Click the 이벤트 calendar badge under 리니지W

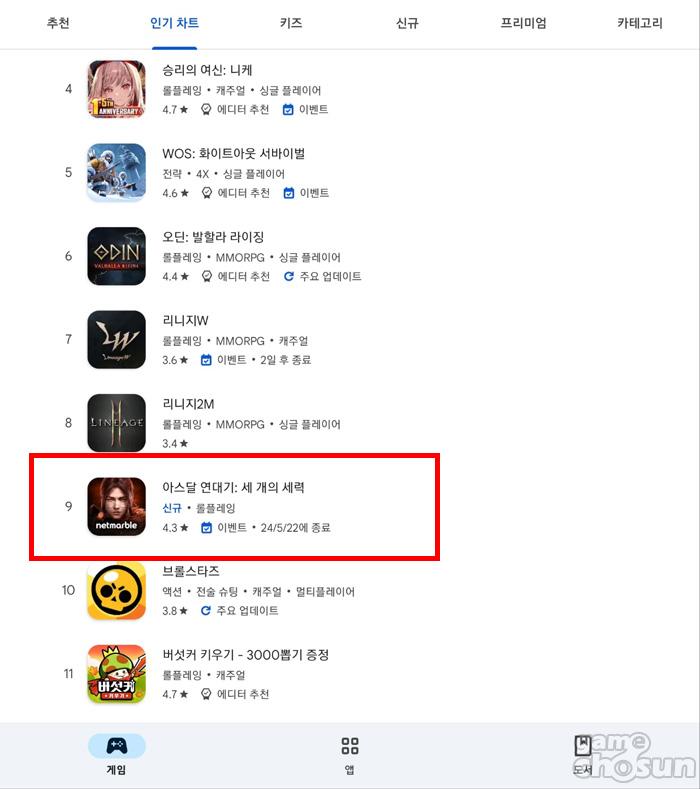223,360
